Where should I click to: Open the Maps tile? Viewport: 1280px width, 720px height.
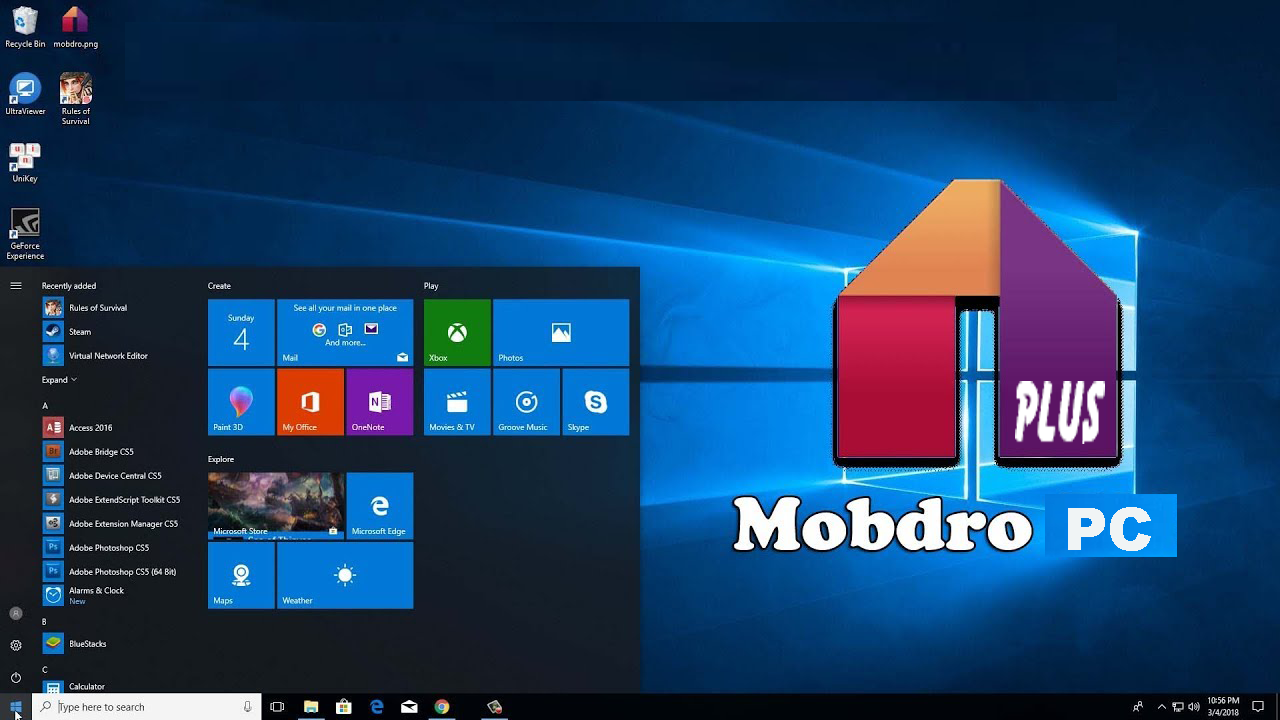pyautogui.click(x=241, y=575)
